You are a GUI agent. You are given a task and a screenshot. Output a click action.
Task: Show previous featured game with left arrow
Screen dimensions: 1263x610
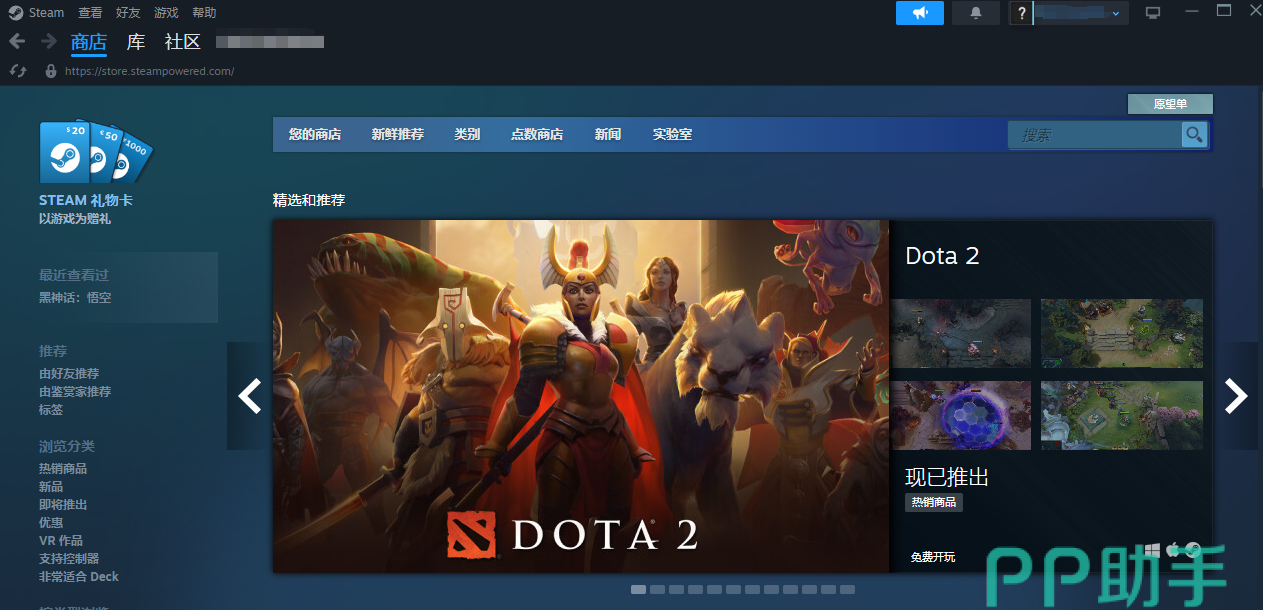249,396
